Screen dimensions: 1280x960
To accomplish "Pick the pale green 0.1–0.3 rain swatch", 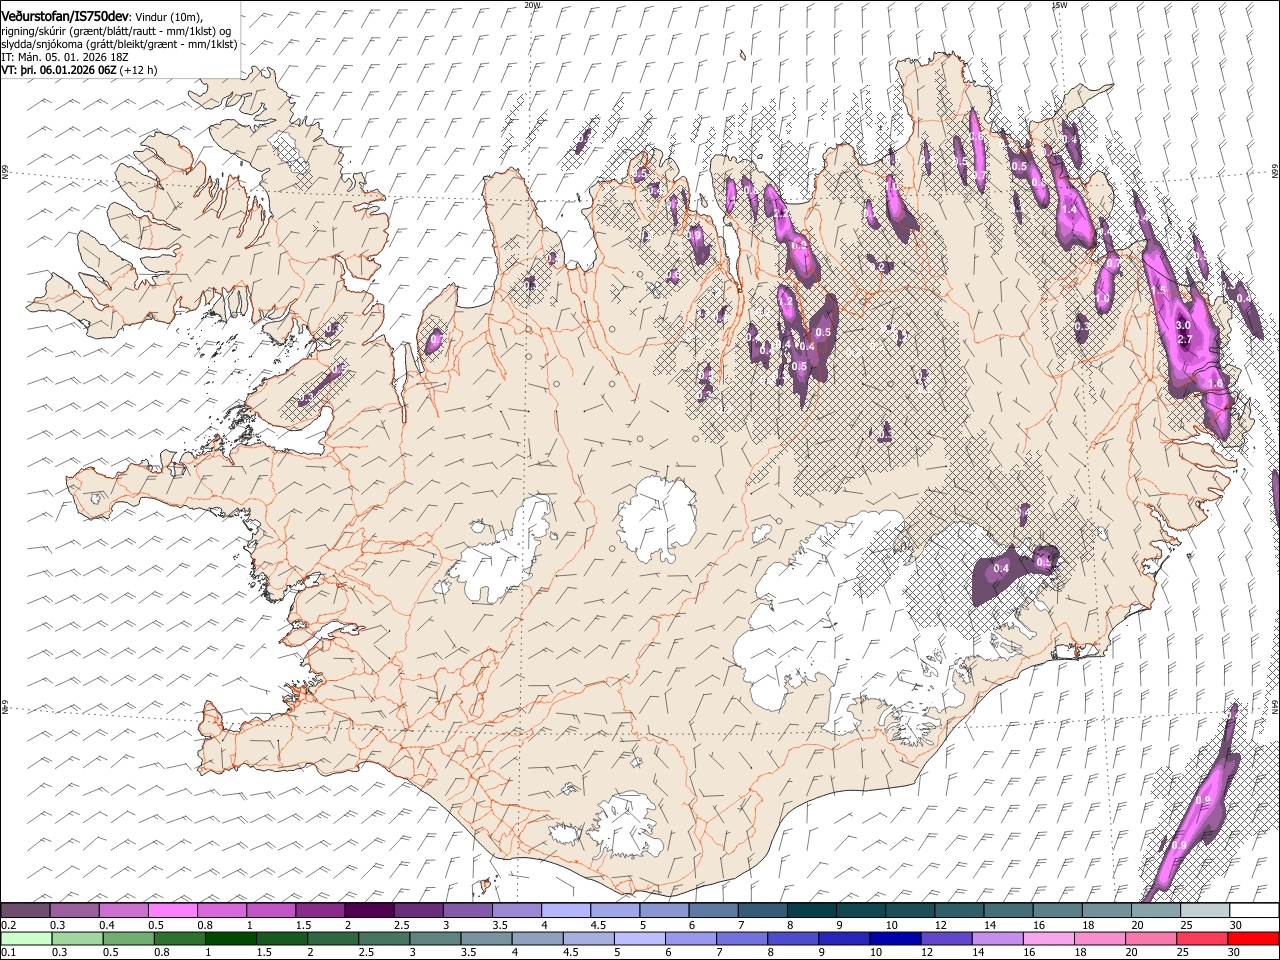I will 26,938.
